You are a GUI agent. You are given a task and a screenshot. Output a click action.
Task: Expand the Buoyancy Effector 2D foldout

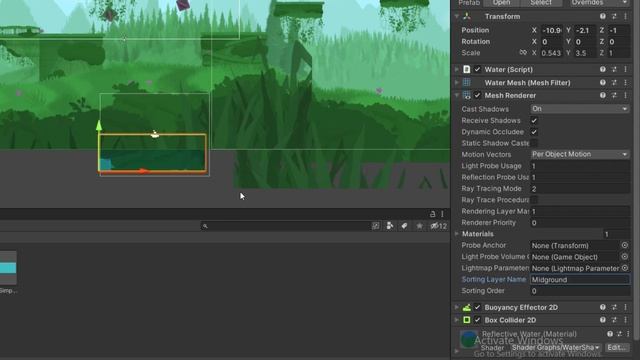click(x=457, y=307)
